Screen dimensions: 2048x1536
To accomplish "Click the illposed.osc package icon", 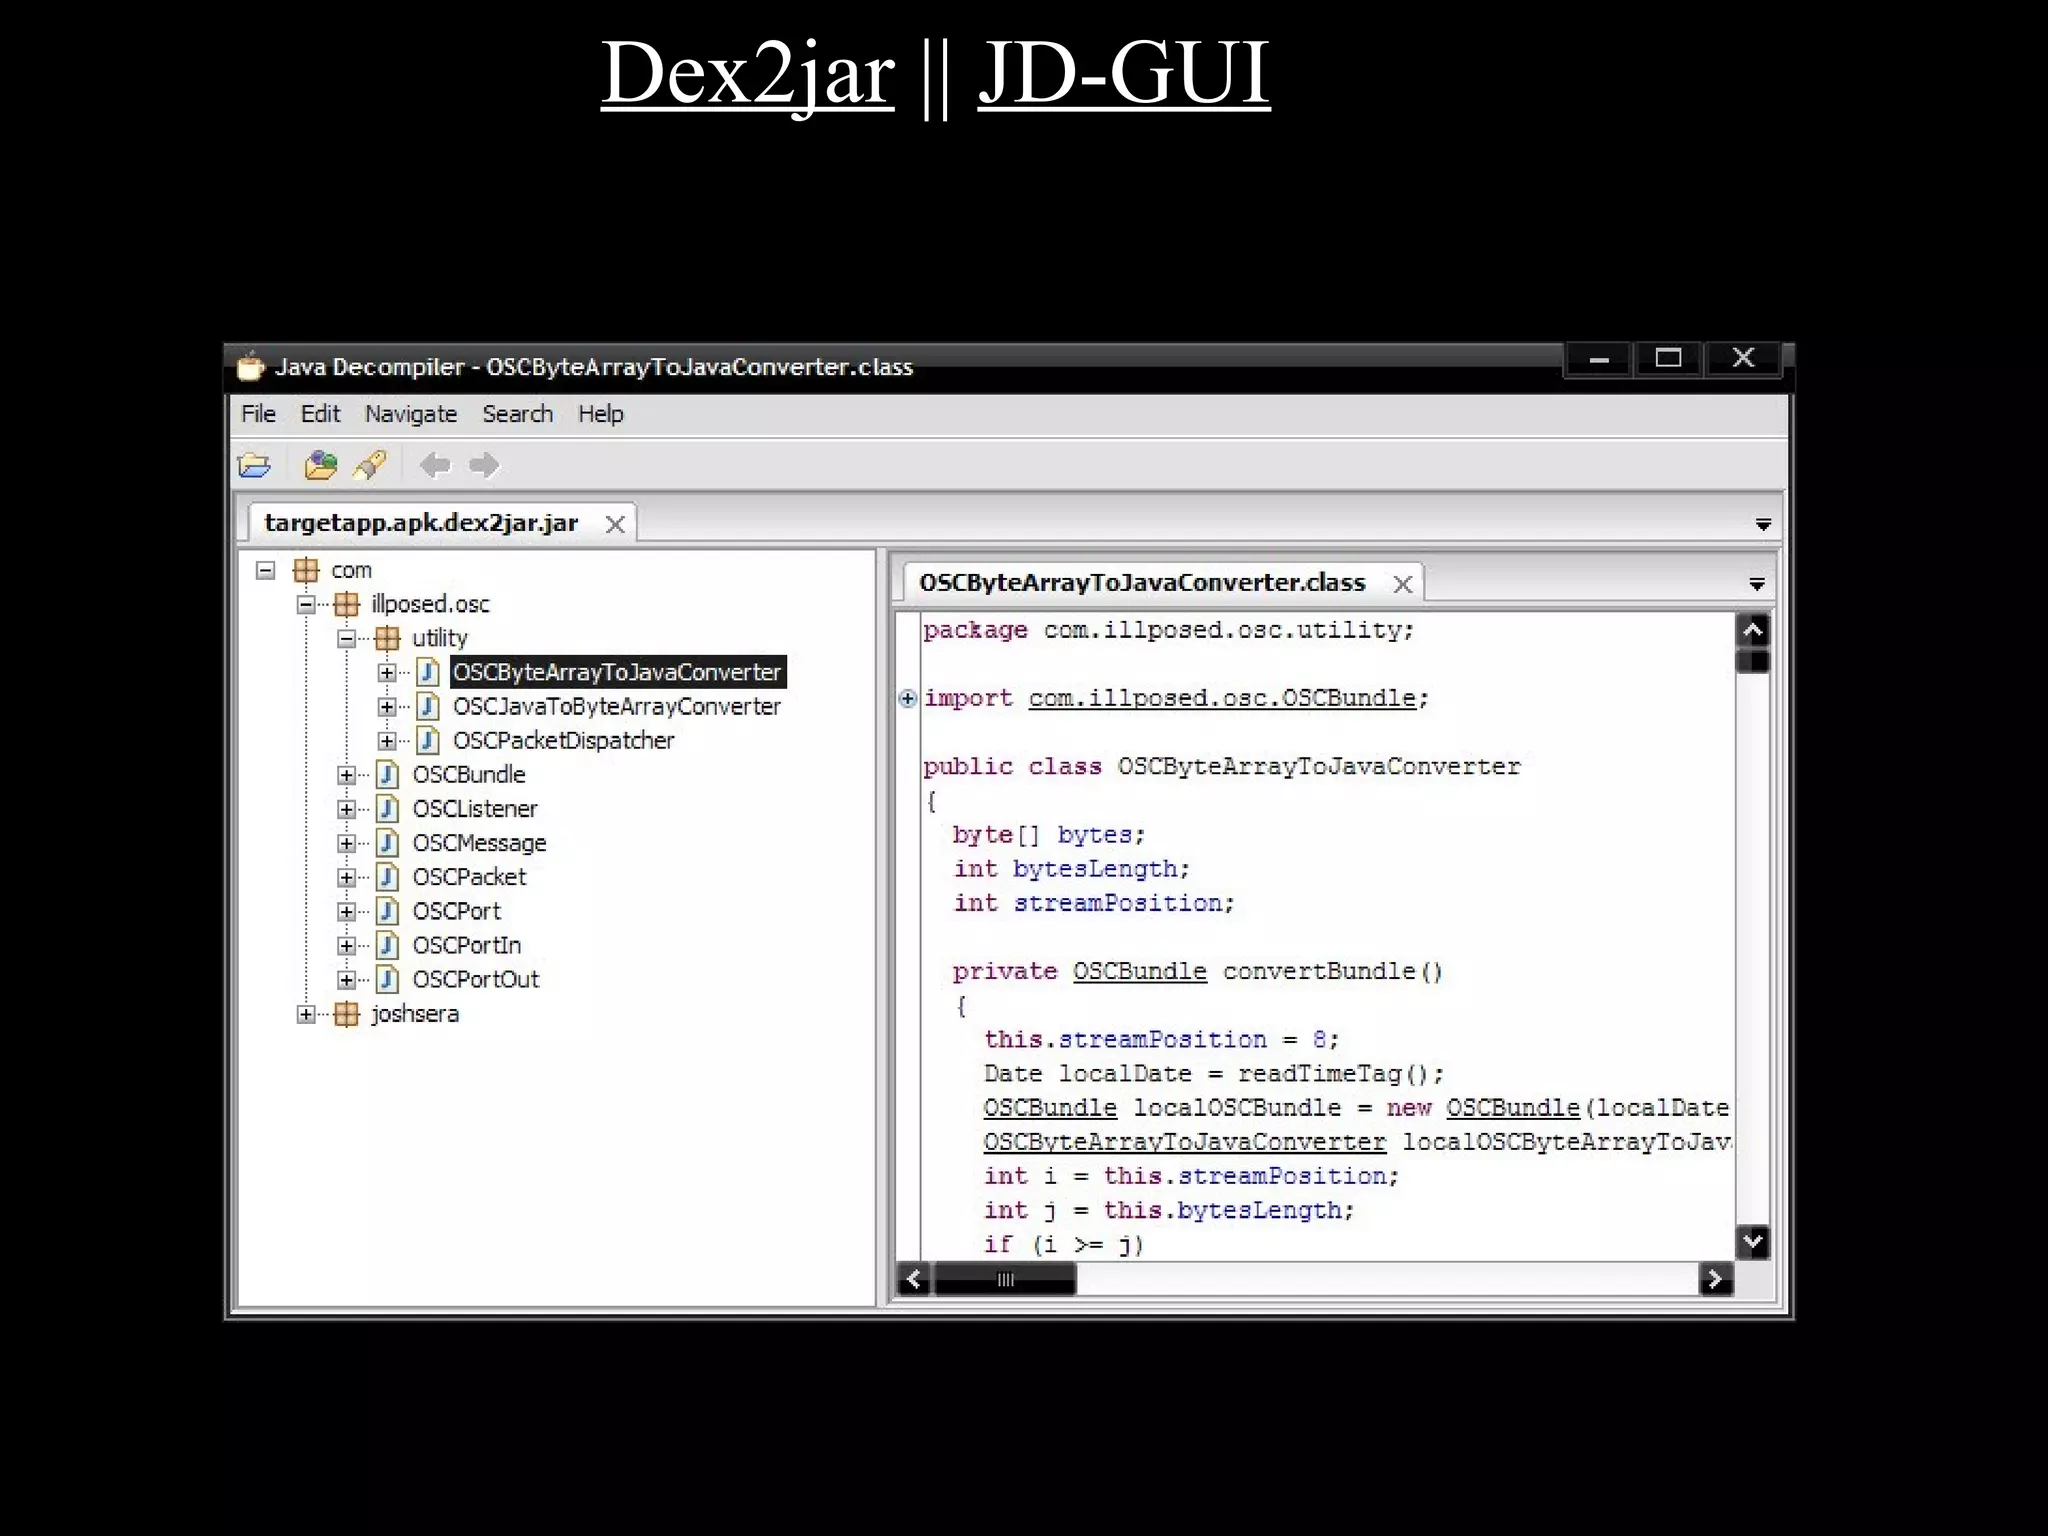I will (x=347, y=604).
